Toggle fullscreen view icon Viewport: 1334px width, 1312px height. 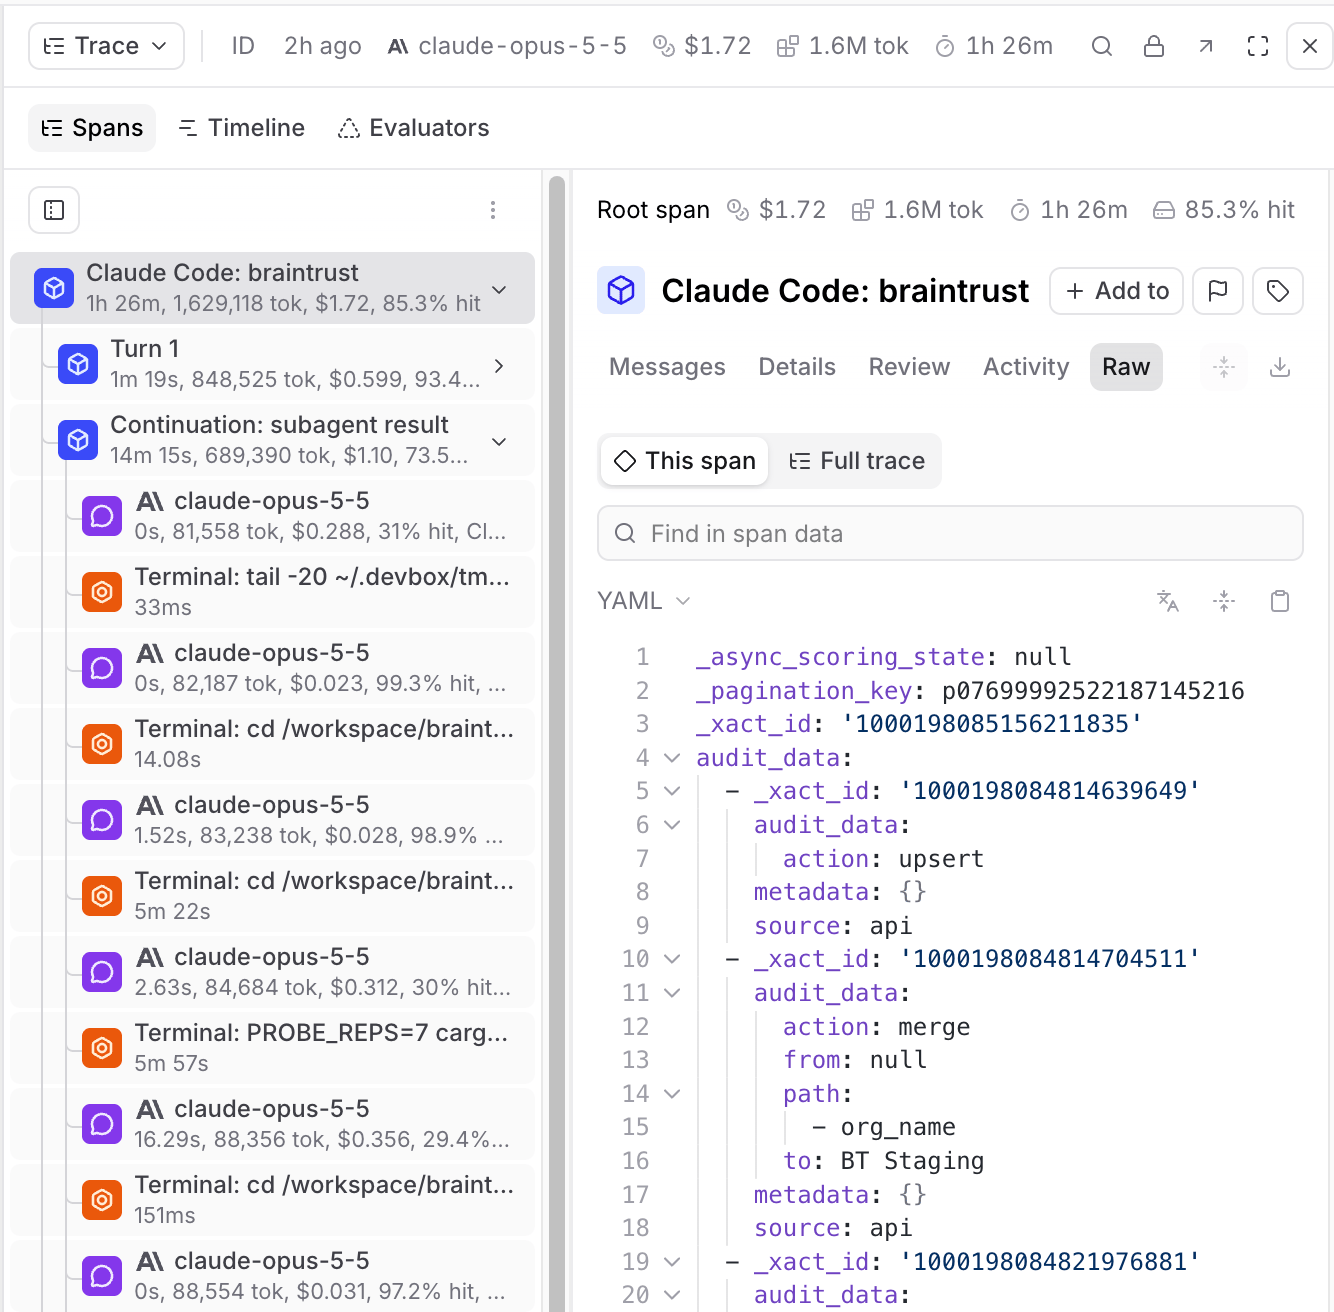(x=1258, y=46)
